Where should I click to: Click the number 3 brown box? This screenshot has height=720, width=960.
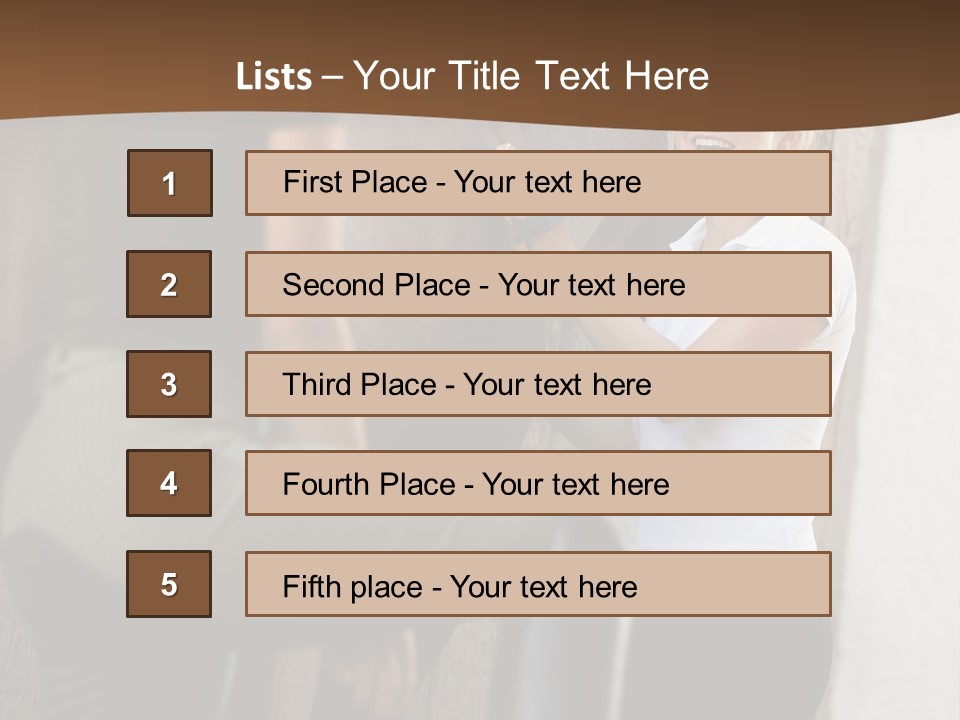pos(169,384)
